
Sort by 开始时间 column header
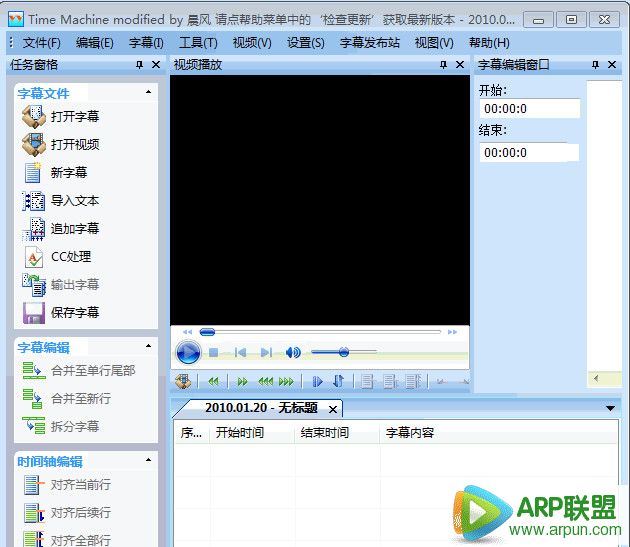[x=252, y=433]
